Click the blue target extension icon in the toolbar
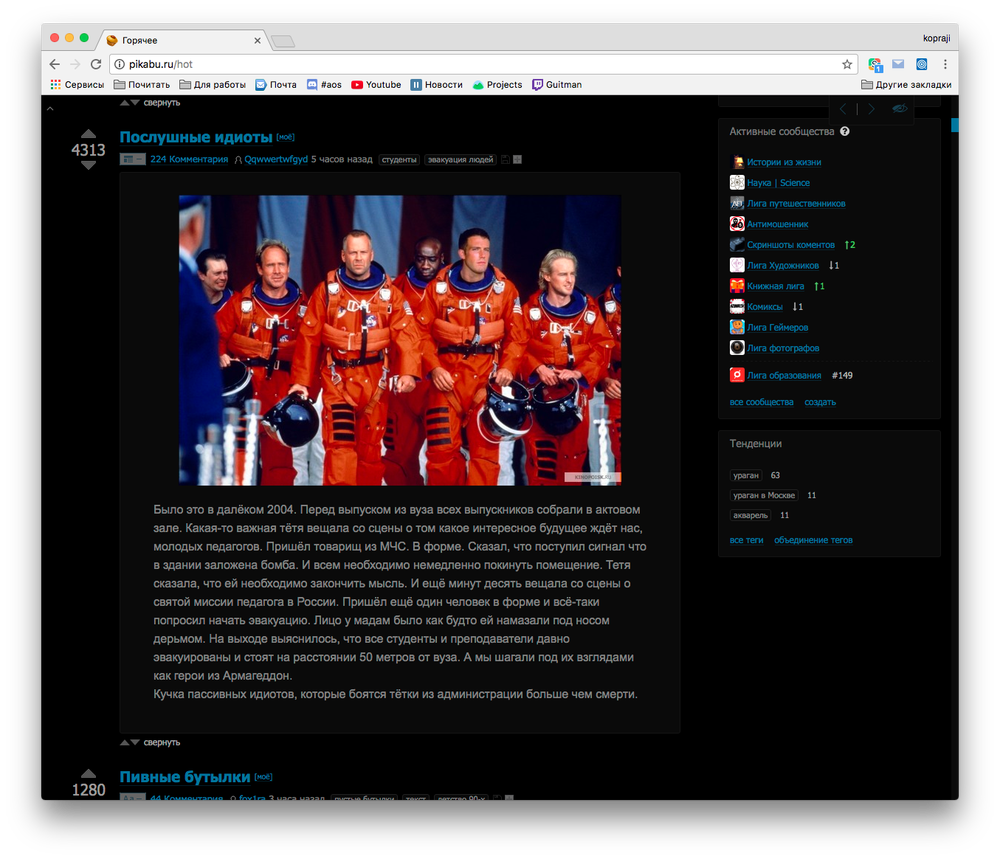The height and width of the screenshot is (859, 1000). coord(922,64)
